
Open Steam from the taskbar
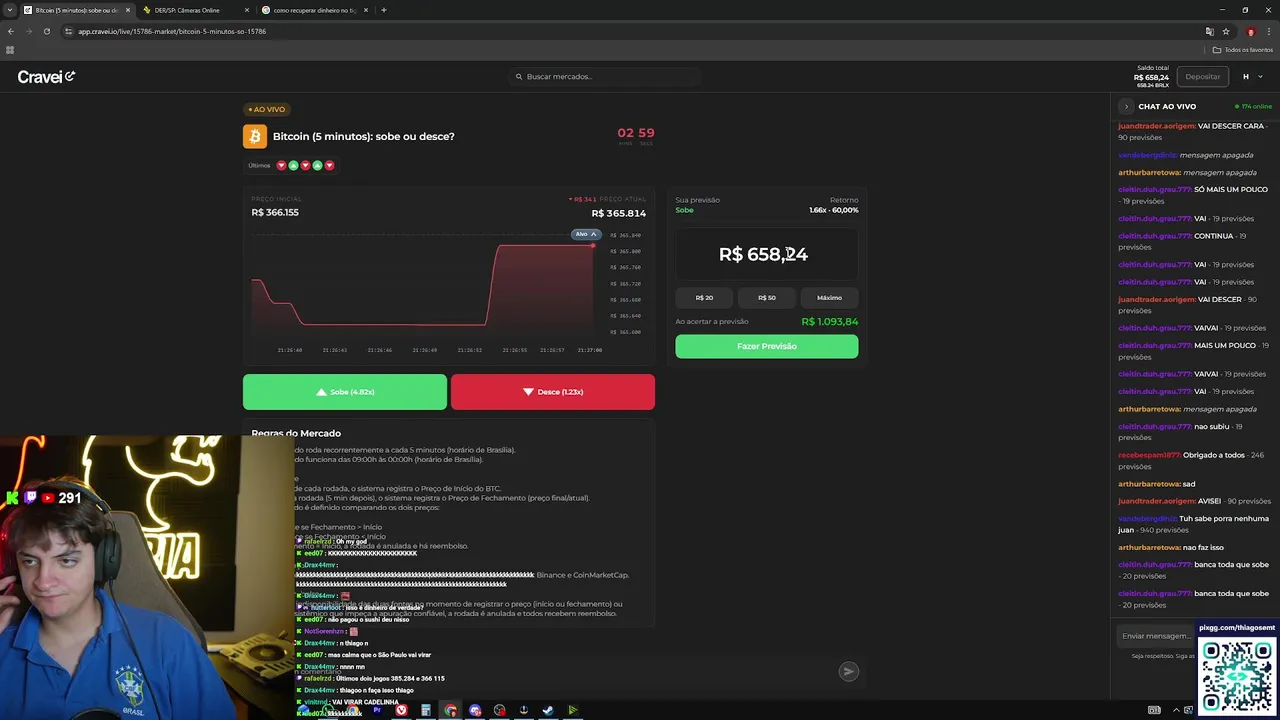[548, 710]
